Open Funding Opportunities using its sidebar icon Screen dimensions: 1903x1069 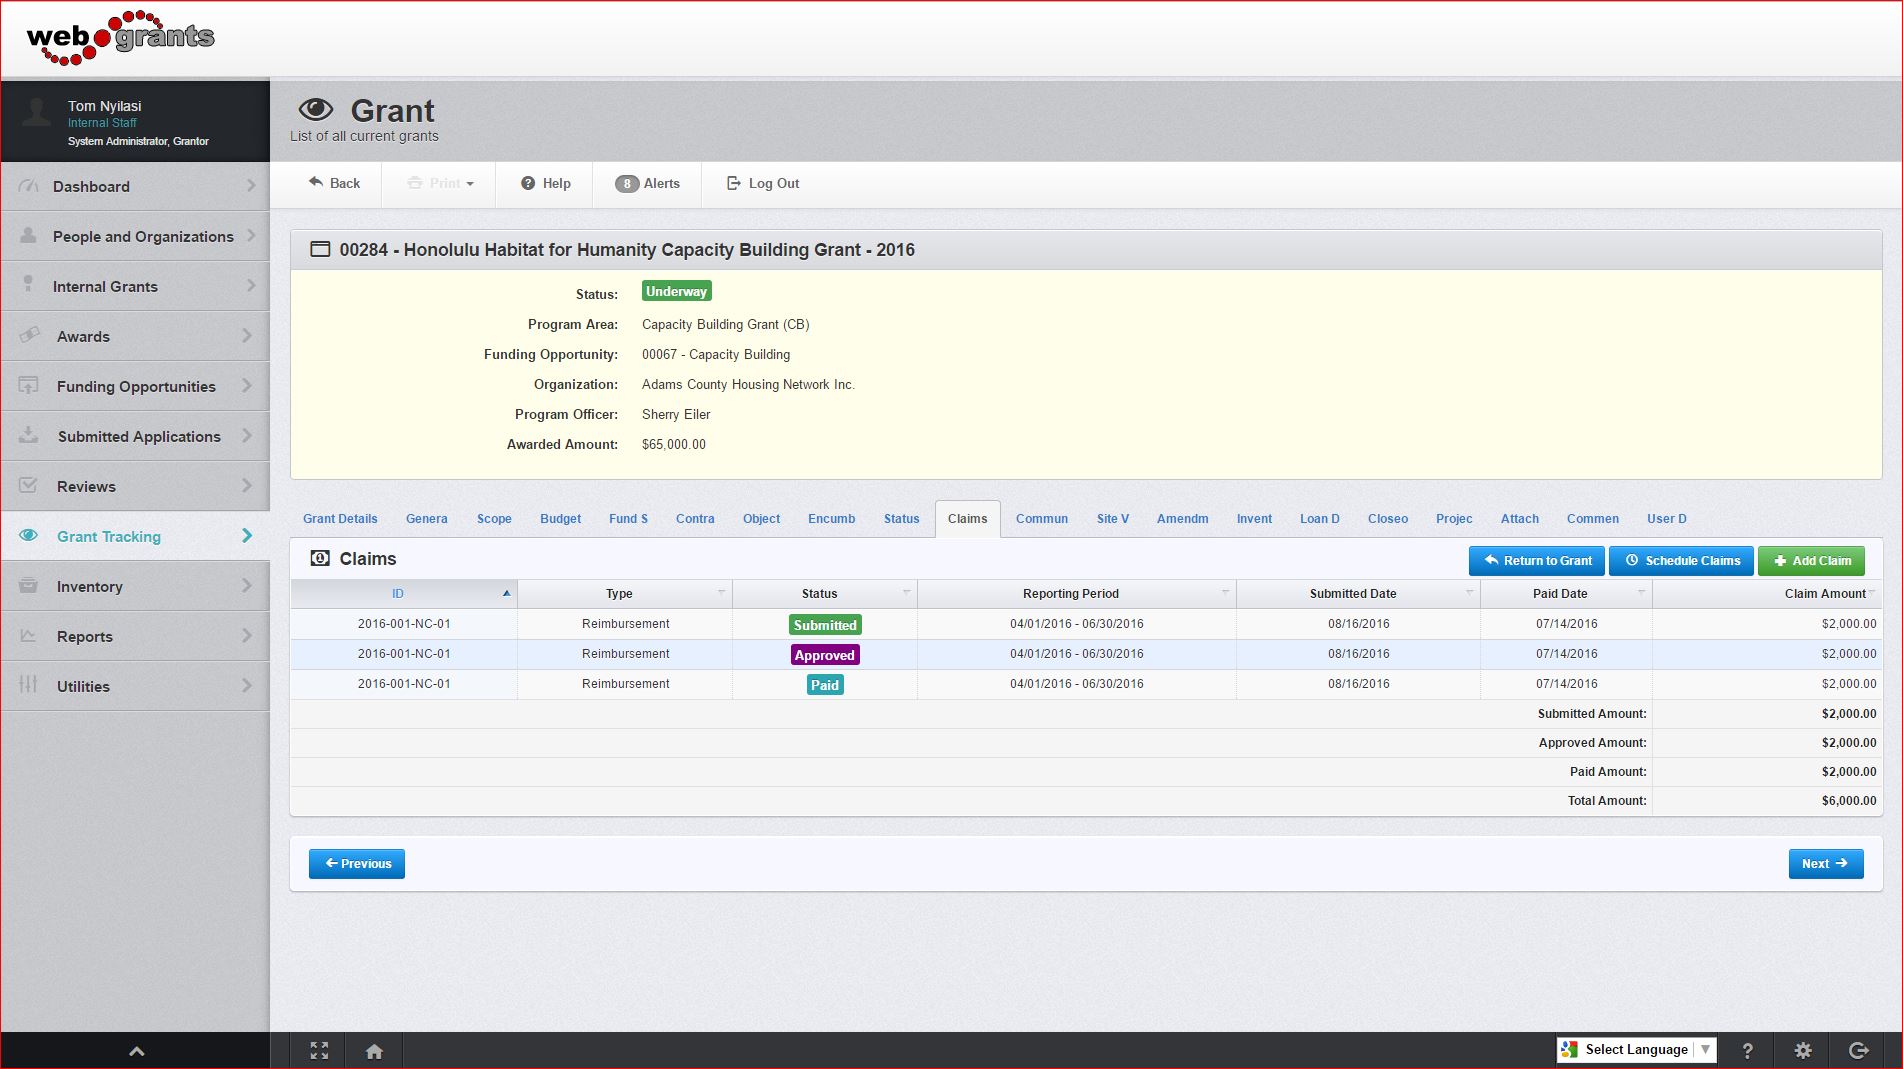(x=26, y=386)
